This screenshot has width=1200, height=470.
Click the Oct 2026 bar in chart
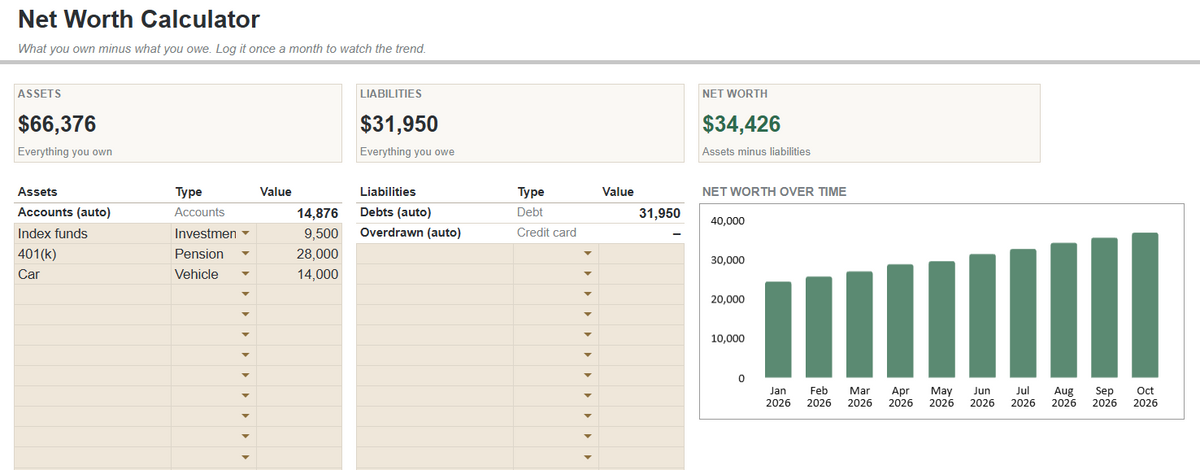[1145, 306]
